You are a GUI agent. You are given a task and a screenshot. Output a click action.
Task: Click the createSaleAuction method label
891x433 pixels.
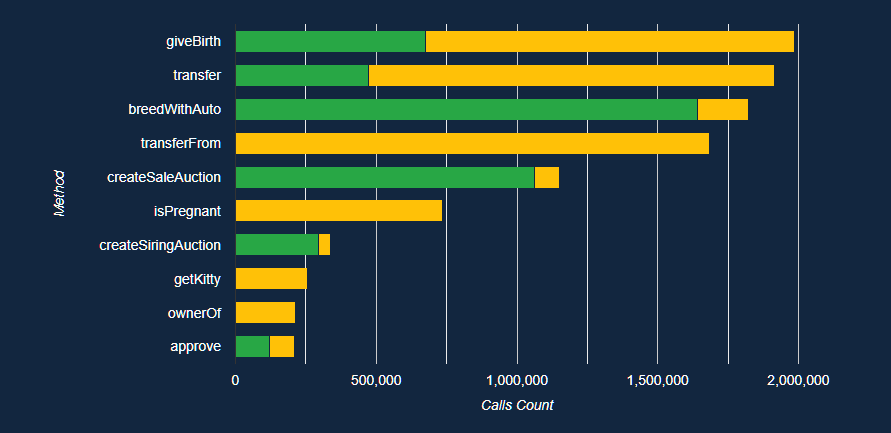point(164,177)
